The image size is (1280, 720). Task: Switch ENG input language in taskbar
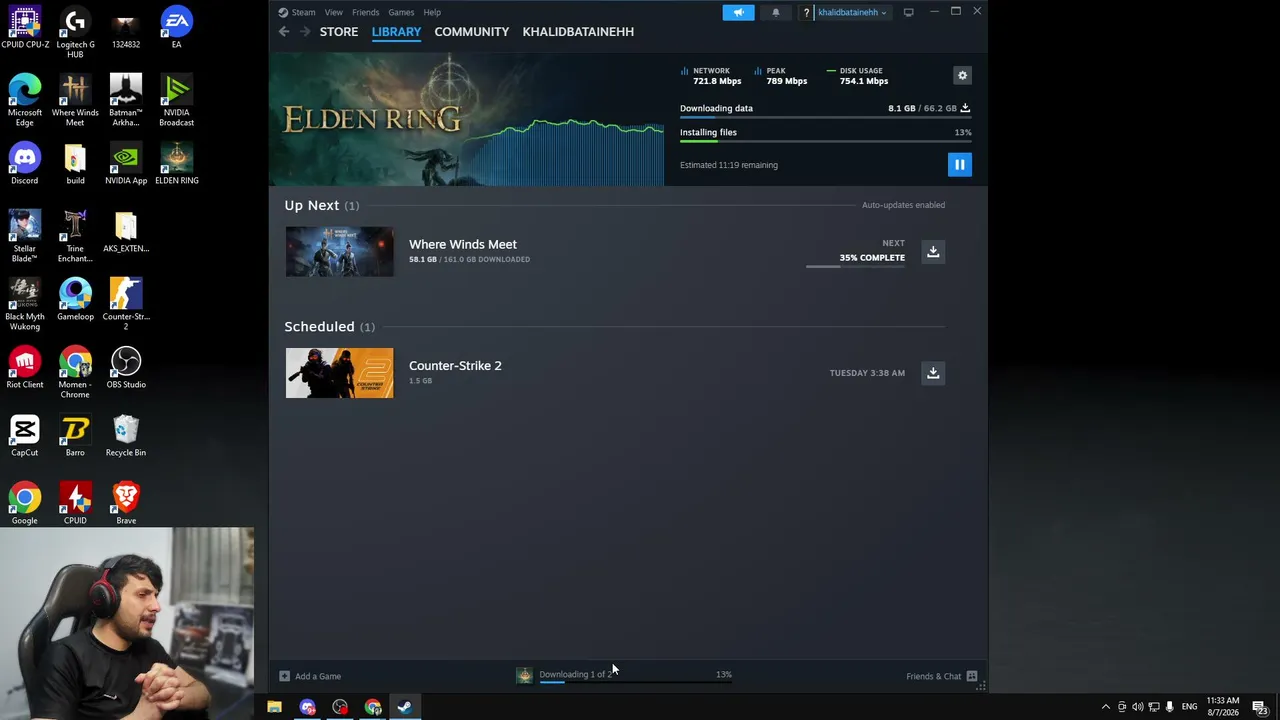point(1189,707)
